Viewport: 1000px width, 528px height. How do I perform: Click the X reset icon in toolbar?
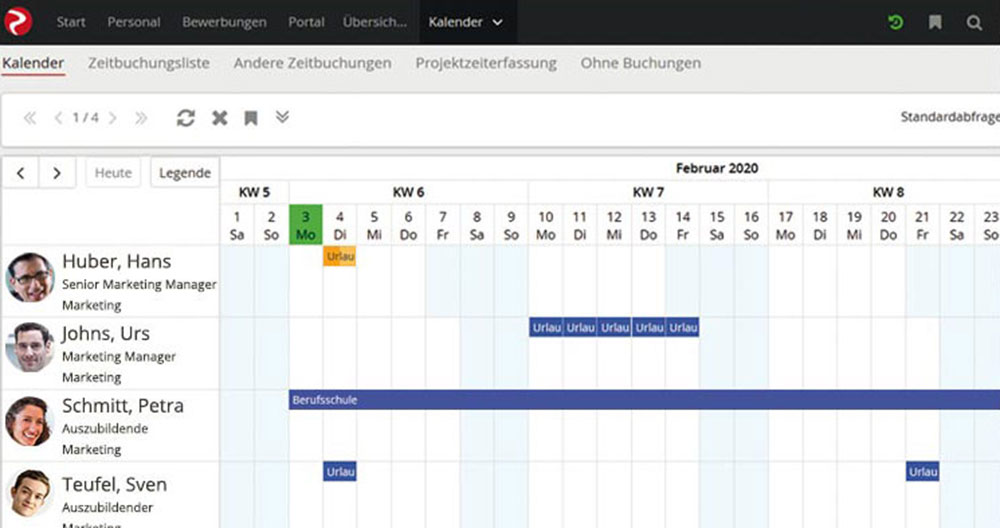click(219, 118)
